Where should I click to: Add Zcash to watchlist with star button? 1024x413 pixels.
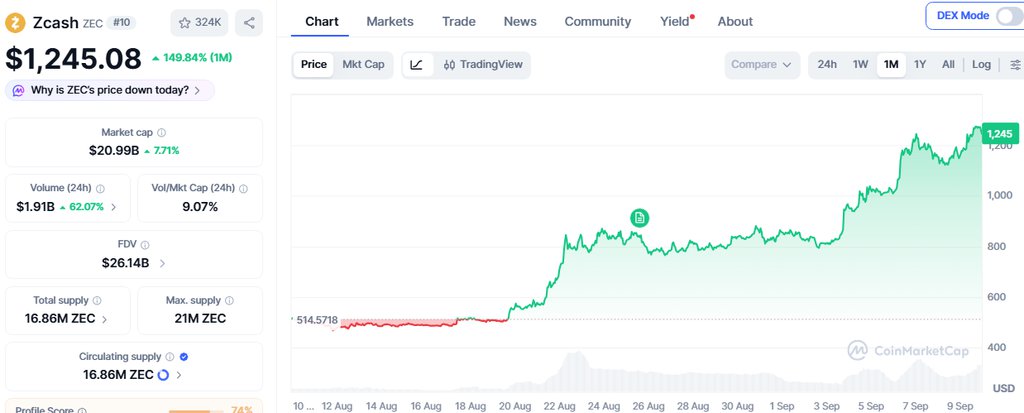[199, 23]
